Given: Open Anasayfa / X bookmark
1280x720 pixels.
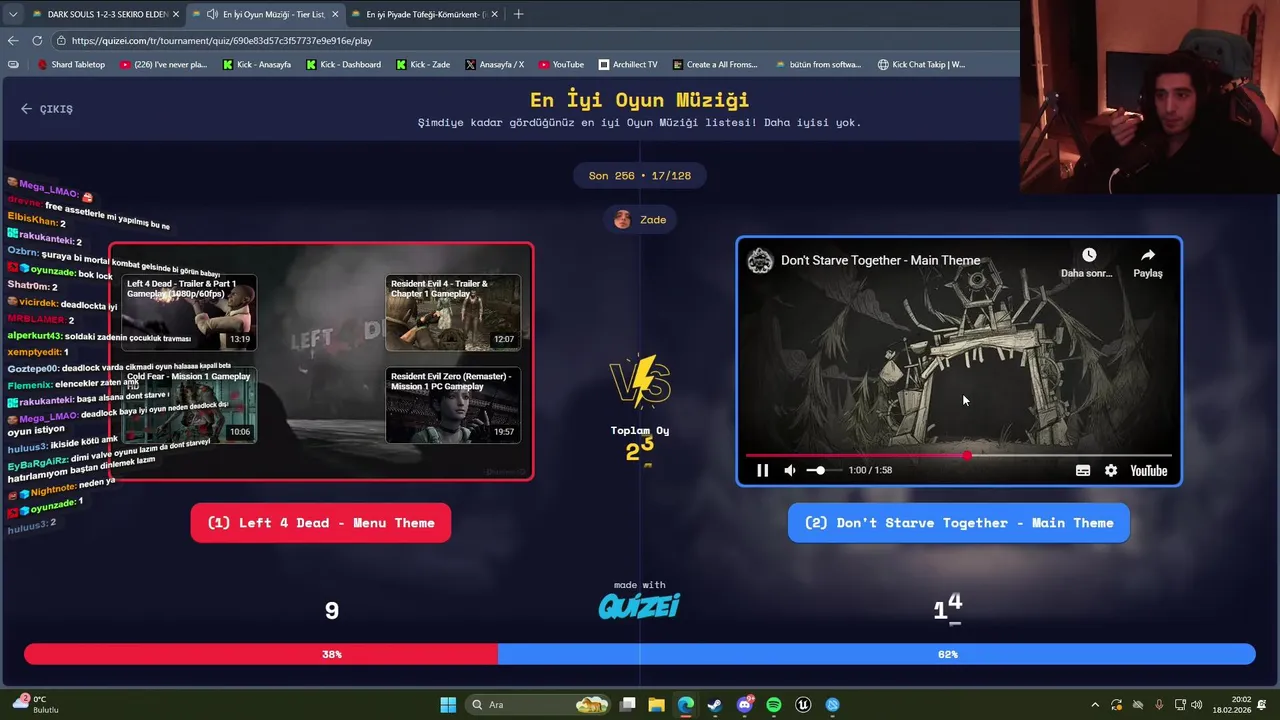Looking at the screenshot, I should coord(495,64).
